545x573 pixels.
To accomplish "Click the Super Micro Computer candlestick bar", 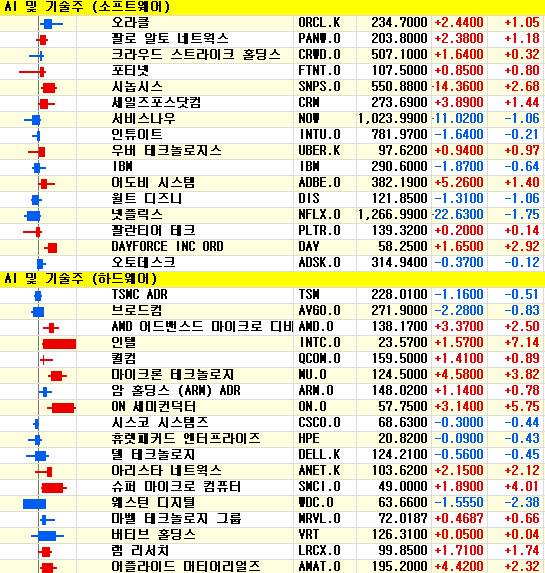I will point(54,487).
